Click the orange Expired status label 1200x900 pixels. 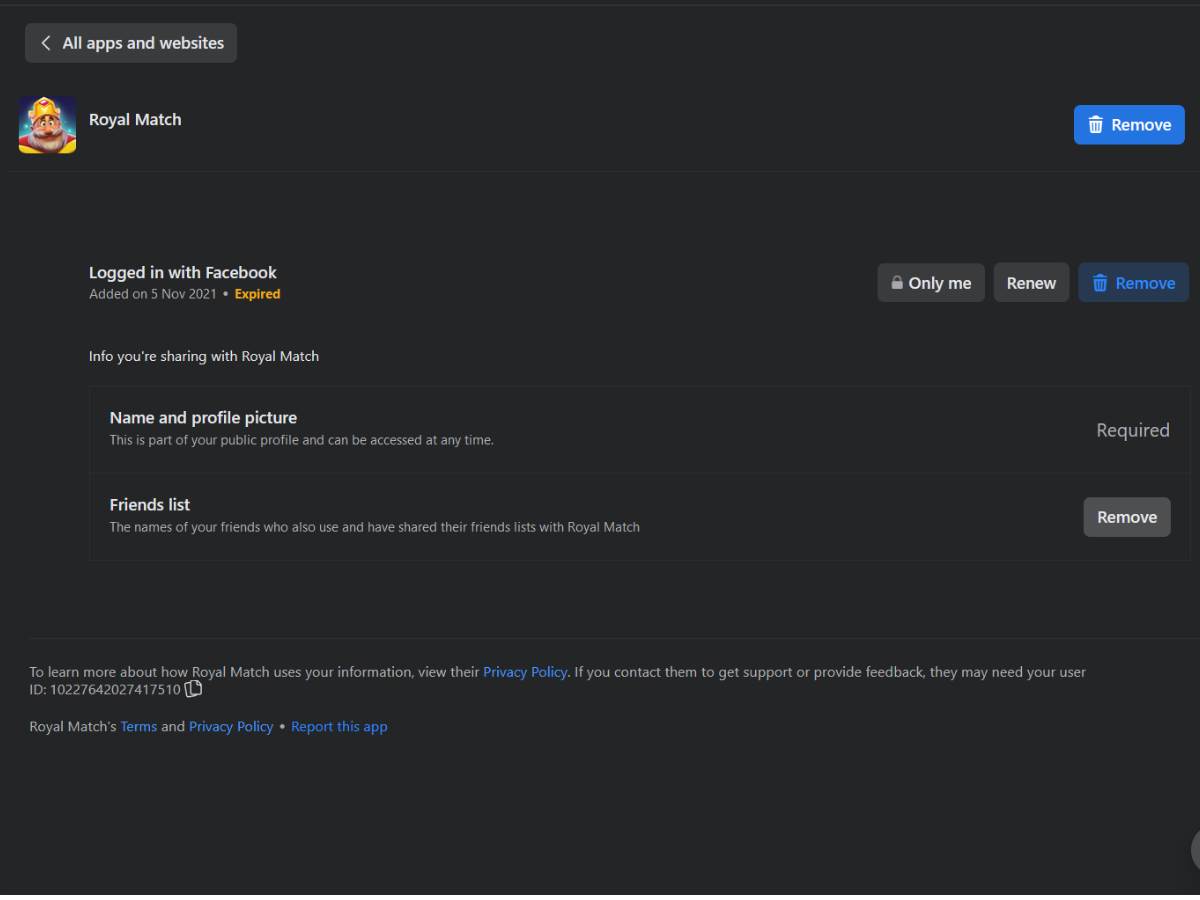pos(257,294)
